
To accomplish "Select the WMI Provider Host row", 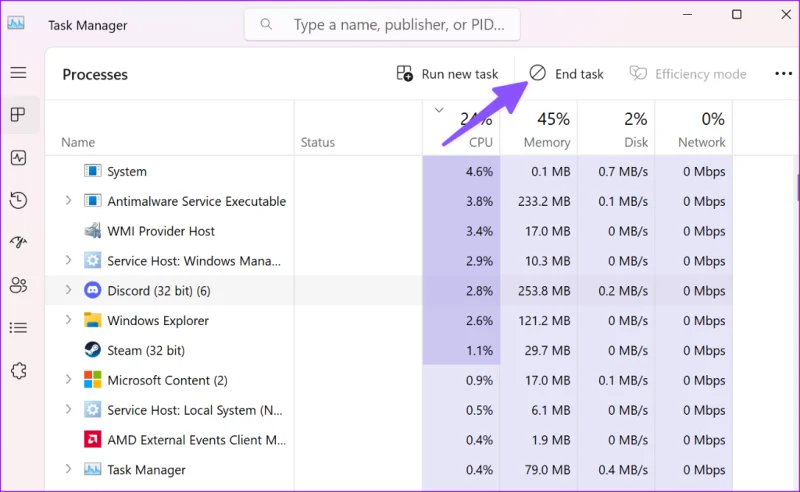I will click(389, 231).
